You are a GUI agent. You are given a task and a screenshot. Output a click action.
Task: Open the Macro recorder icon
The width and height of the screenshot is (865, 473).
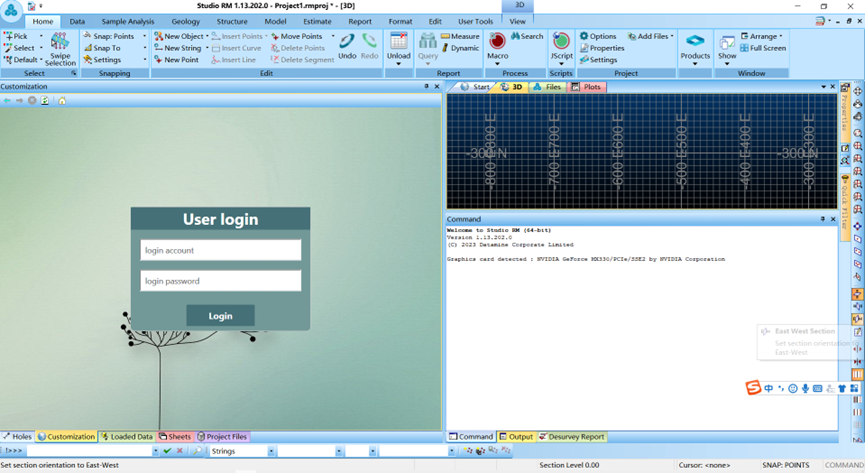tap(497, 46)
